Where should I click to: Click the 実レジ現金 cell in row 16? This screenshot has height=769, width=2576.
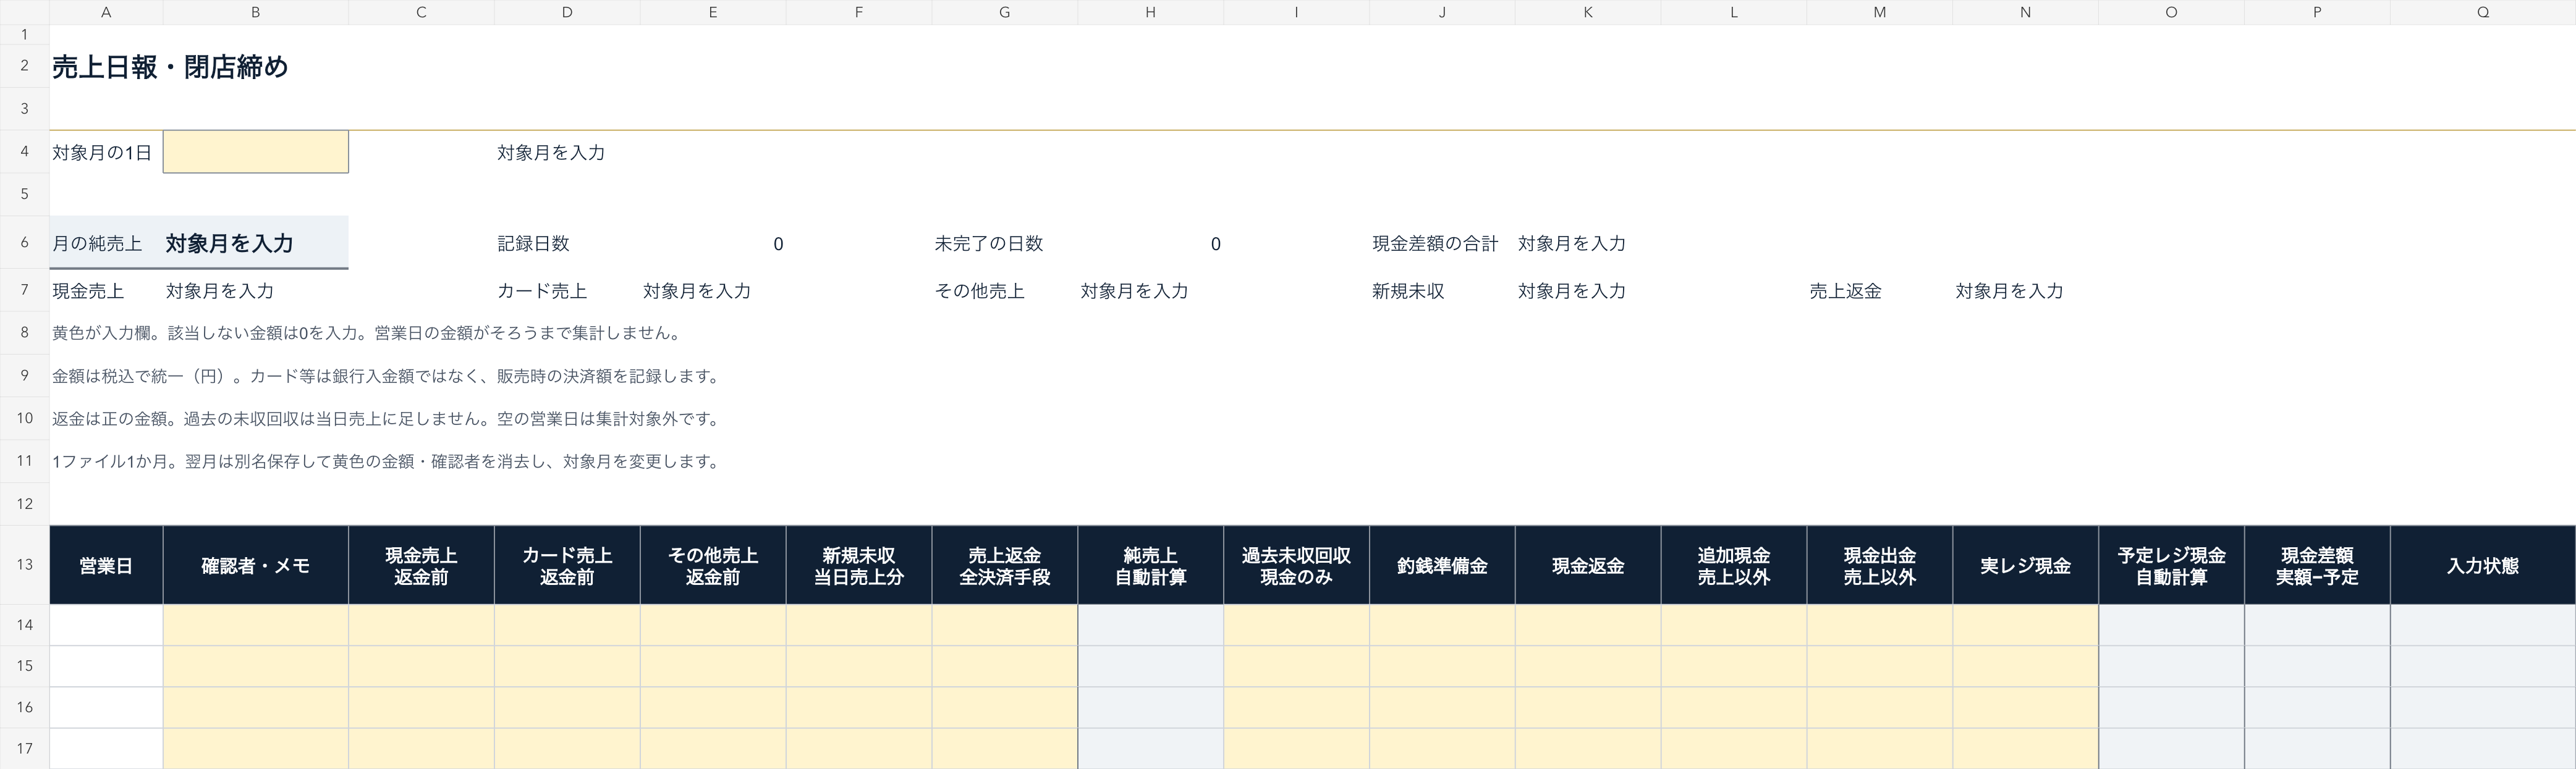[x=2025, y=707]
